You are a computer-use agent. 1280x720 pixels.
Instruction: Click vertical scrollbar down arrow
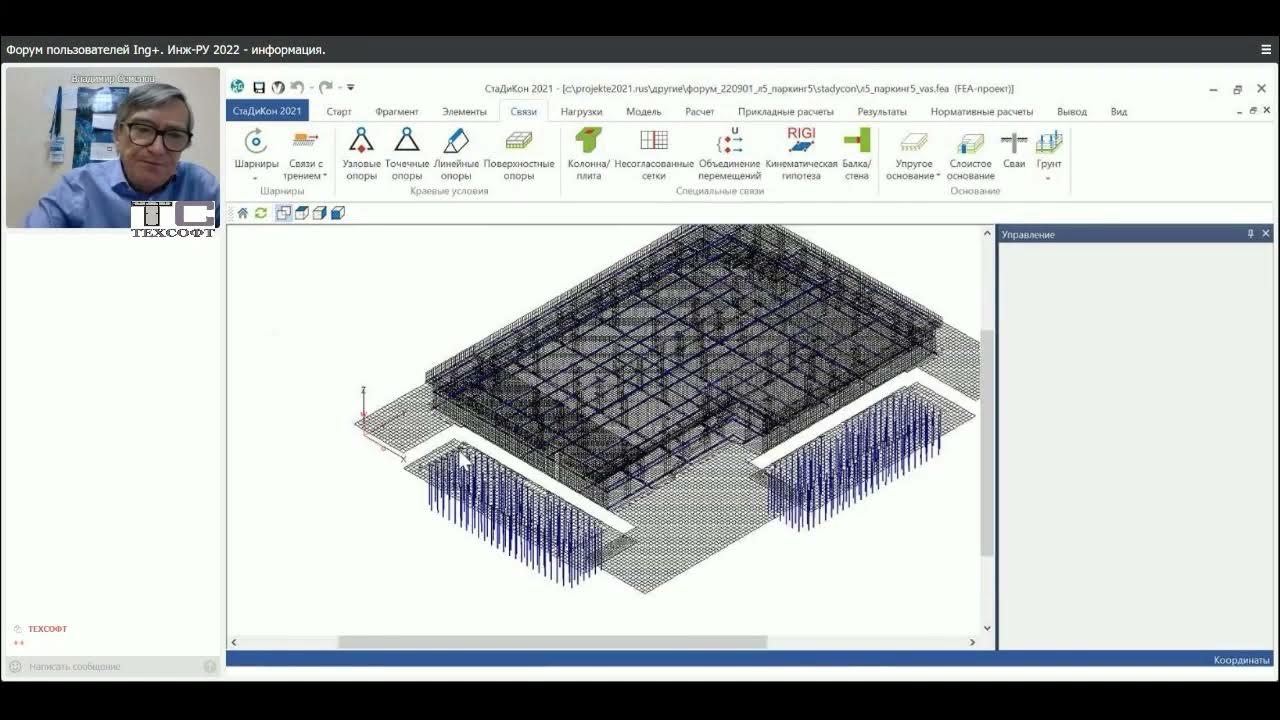tap(987, 628)
